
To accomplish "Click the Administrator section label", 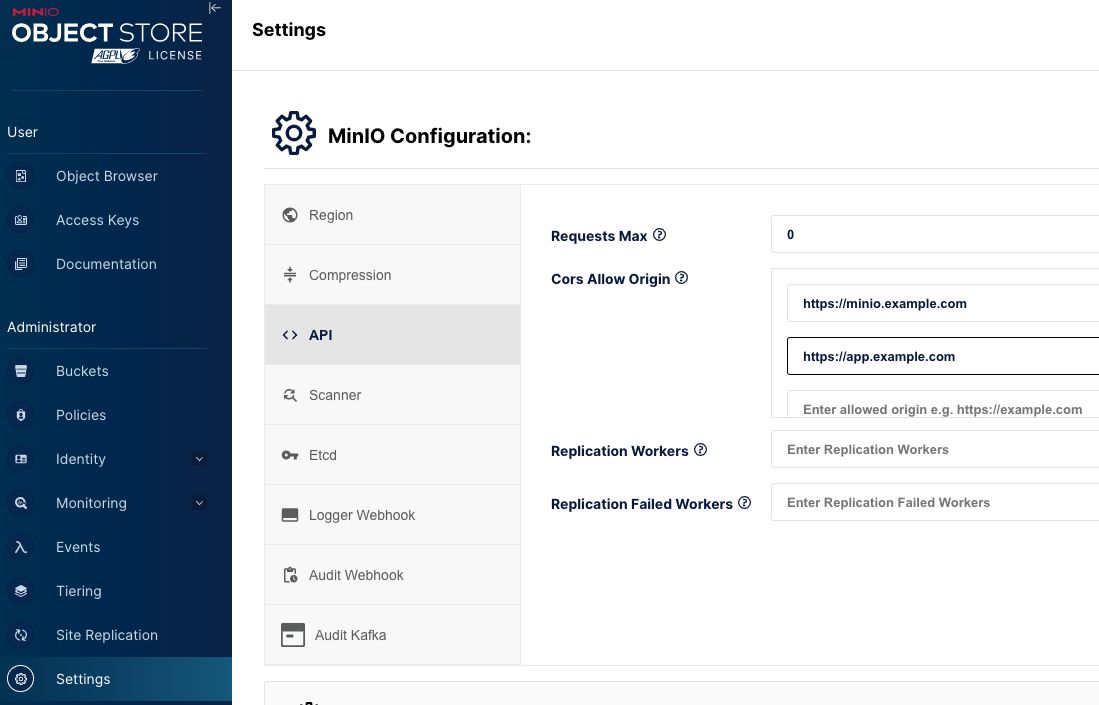I will 51,327.
